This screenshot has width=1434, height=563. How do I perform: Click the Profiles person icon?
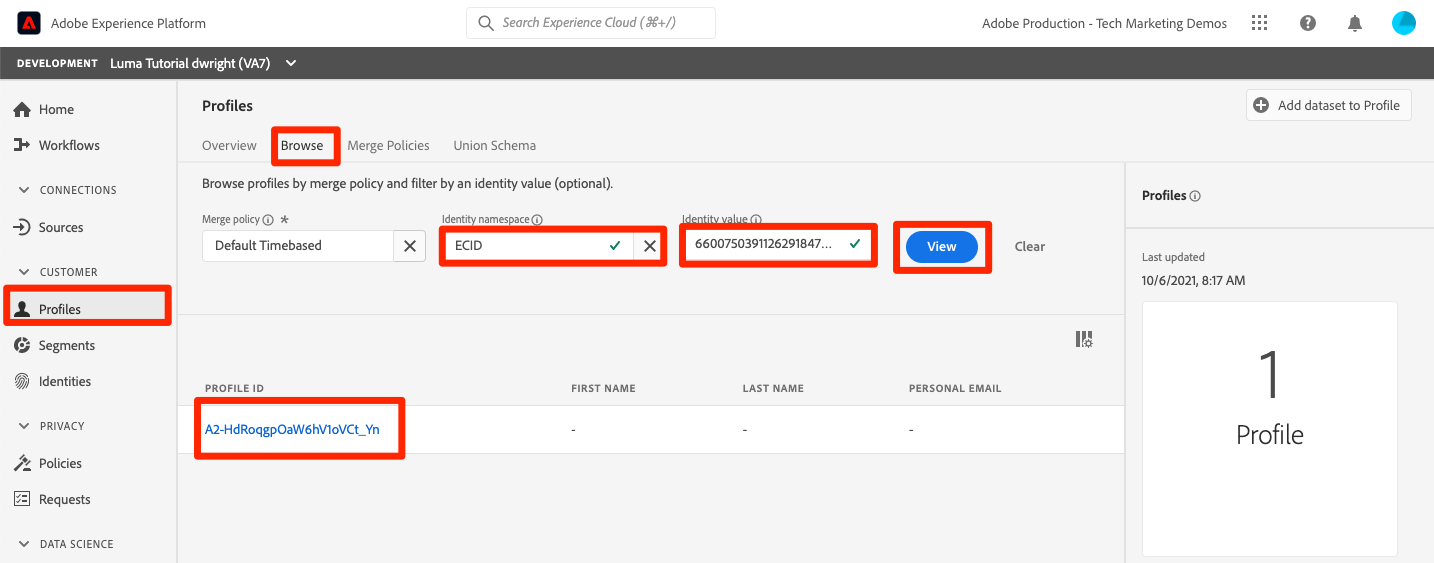click(22, 309)
